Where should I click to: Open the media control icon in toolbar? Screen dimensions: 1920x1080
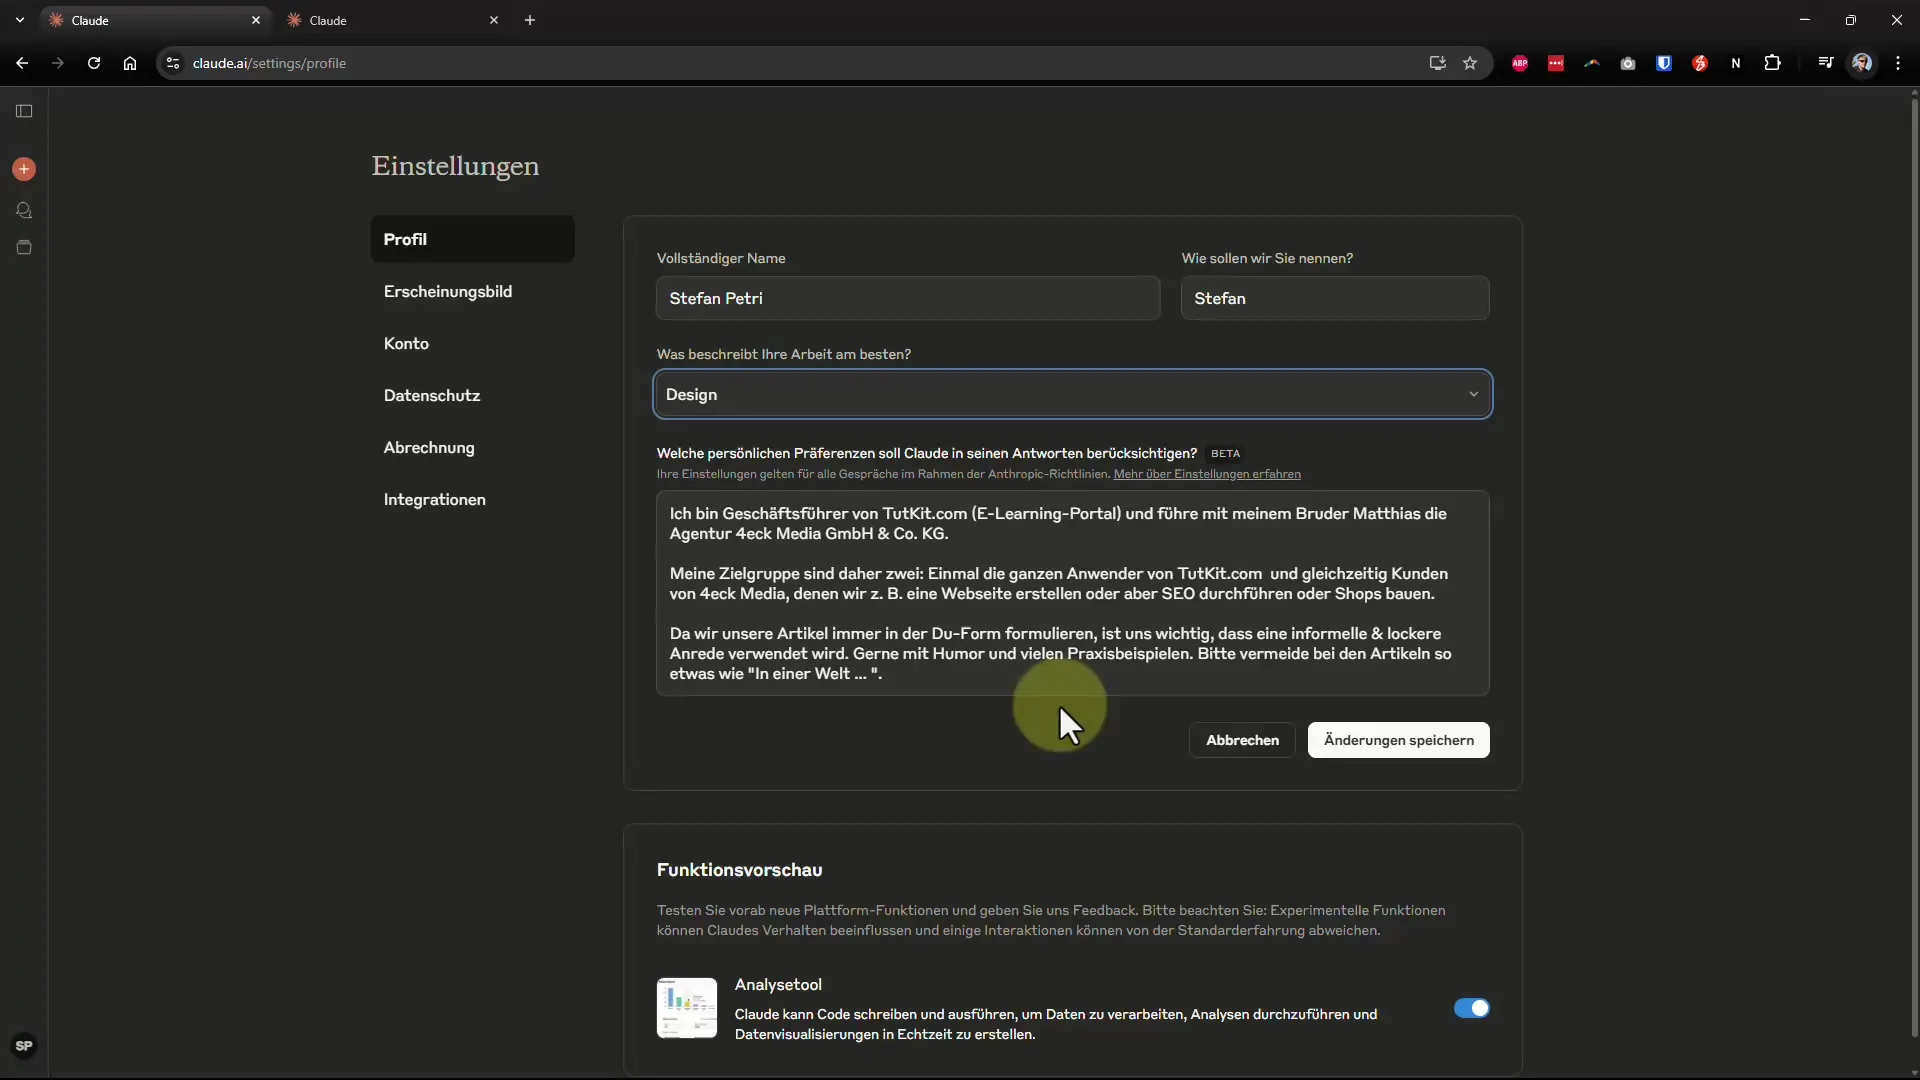(1825, 63)
